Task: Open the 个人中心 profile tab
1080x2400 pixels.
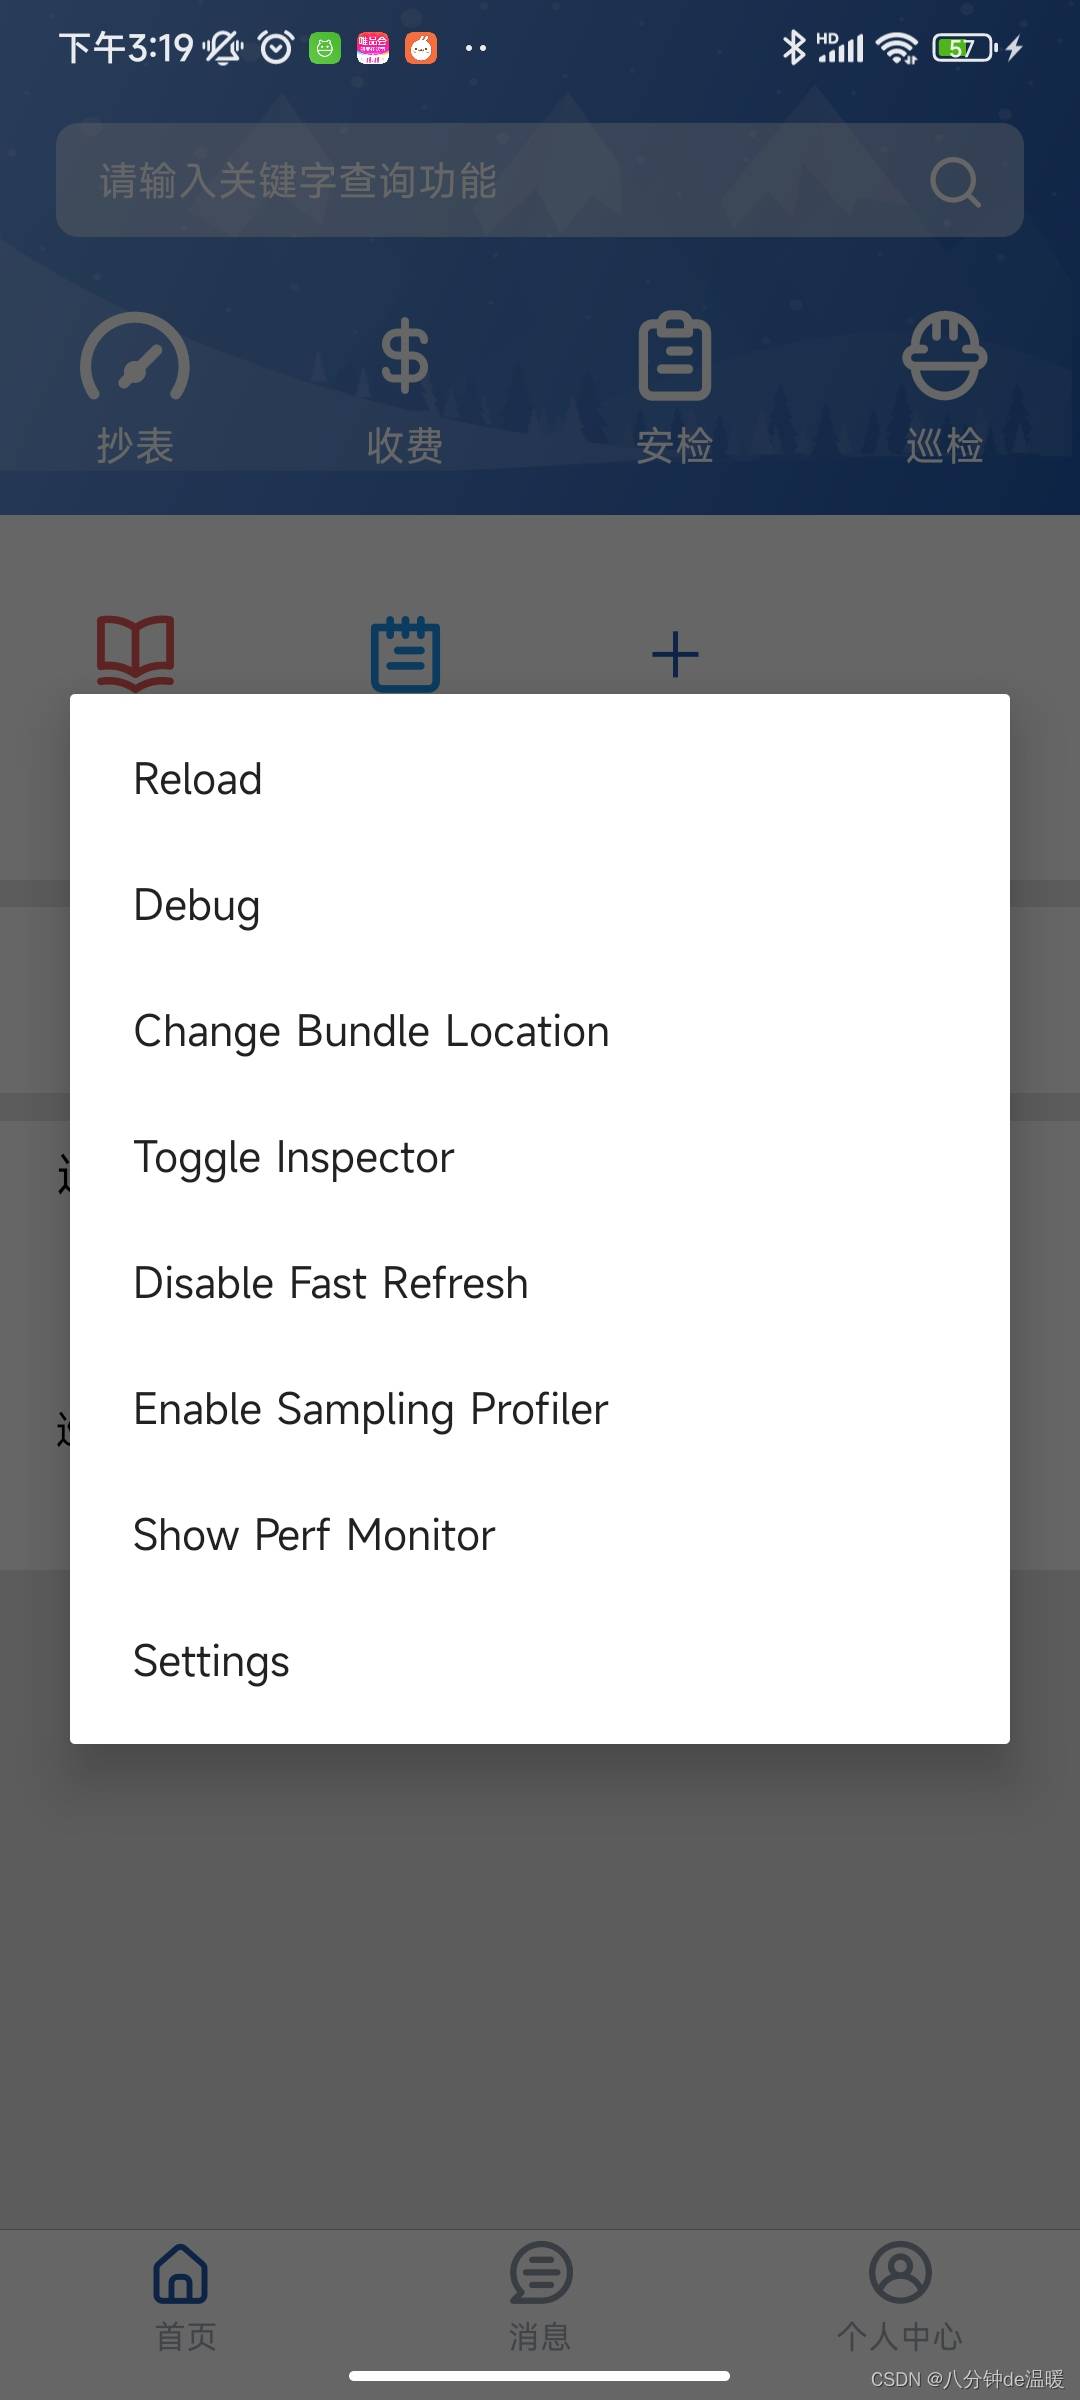Action: pos(900,2297)
